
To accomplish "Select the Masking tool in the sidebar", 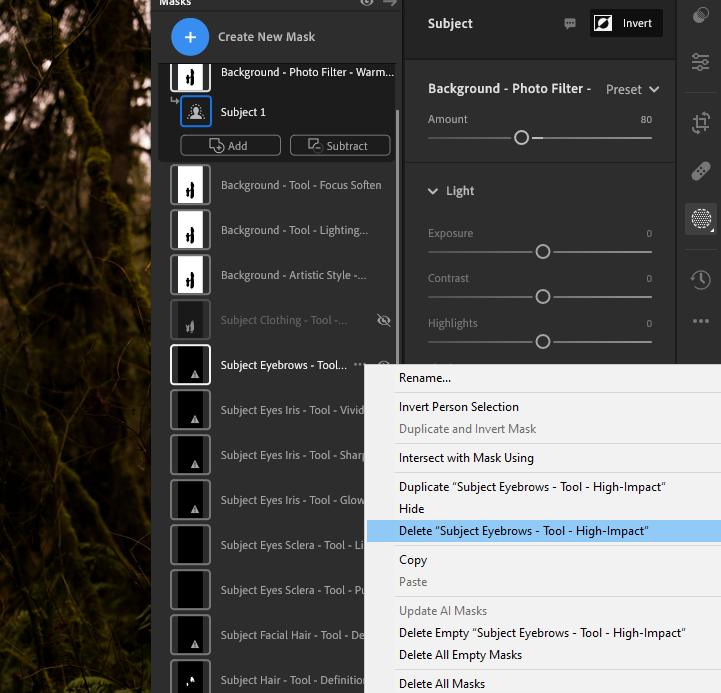I will [700, 218].
